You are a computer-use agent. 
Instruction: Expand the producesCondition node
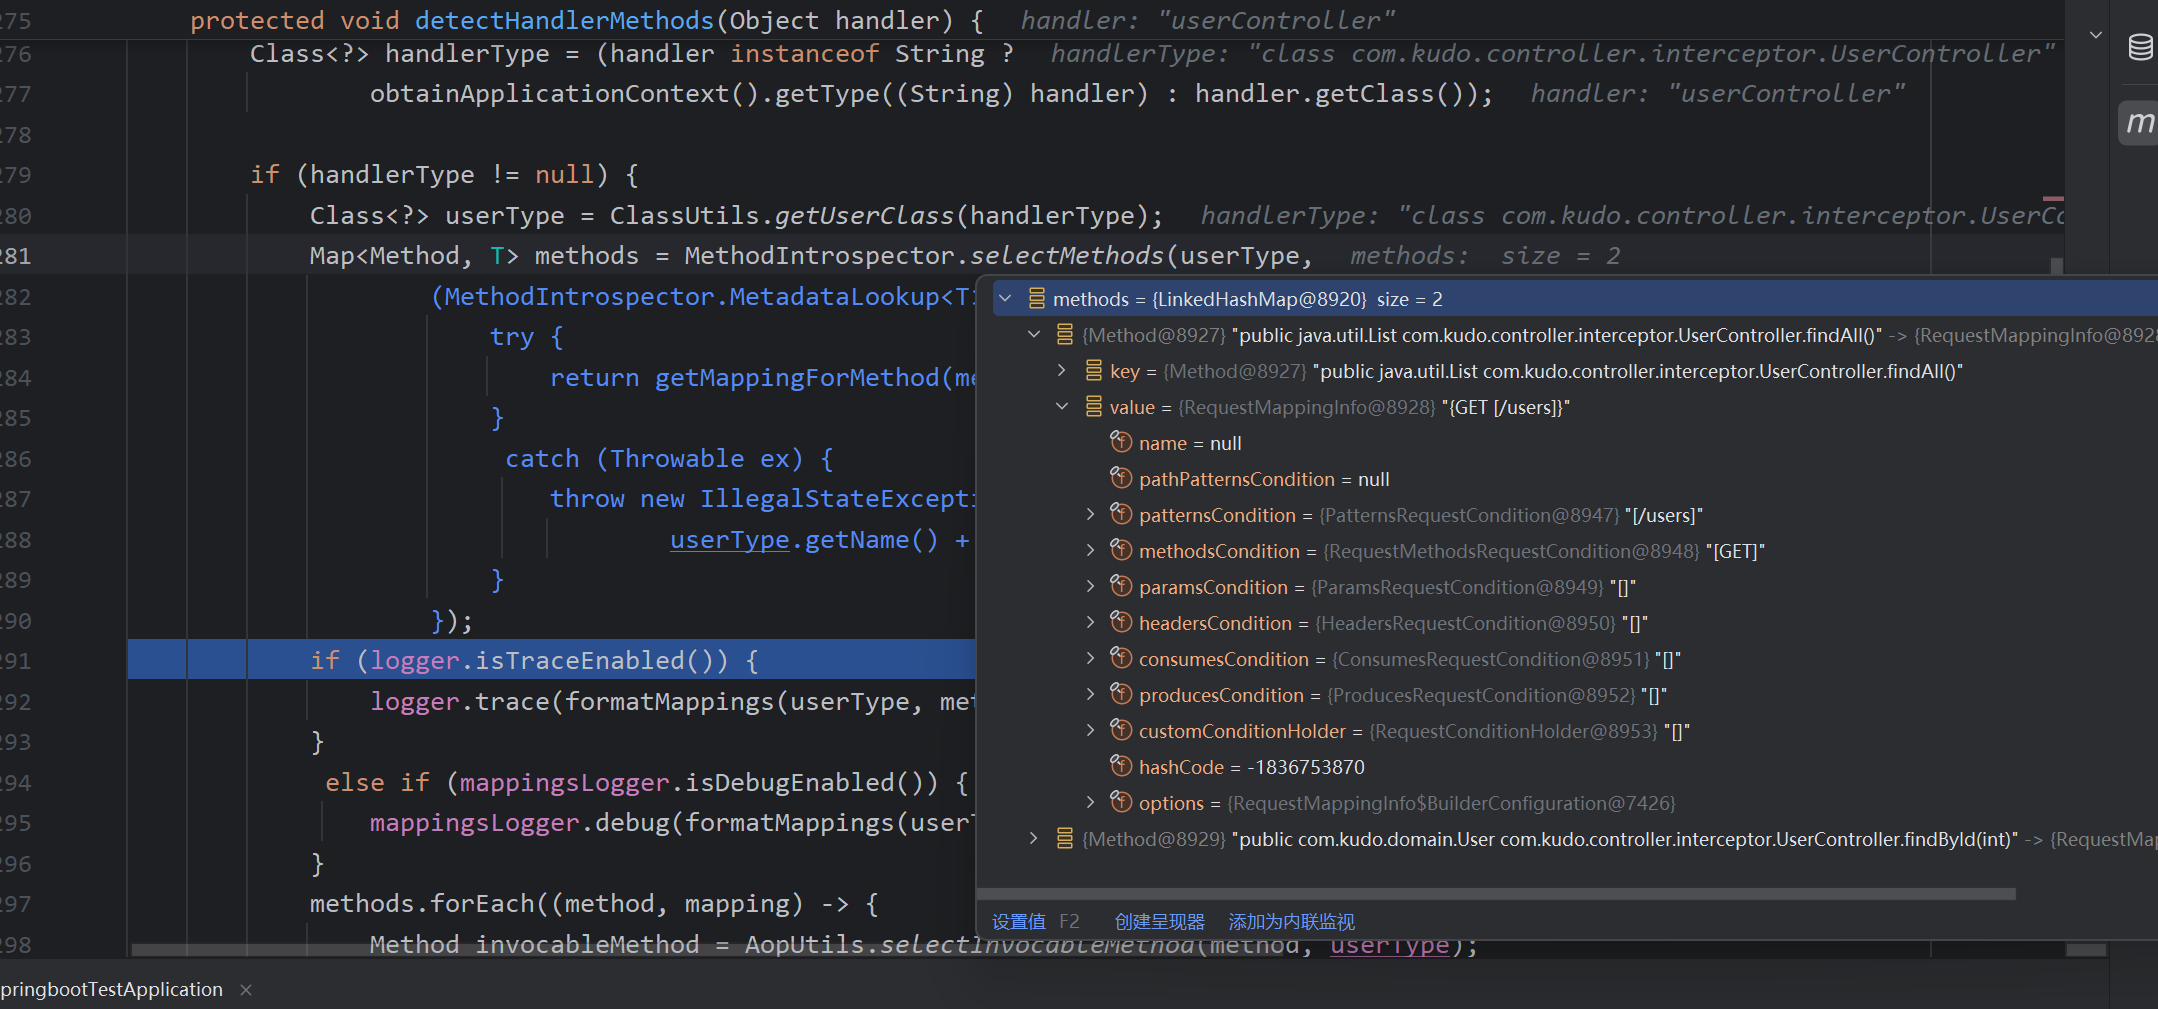tap(1090, 694)
